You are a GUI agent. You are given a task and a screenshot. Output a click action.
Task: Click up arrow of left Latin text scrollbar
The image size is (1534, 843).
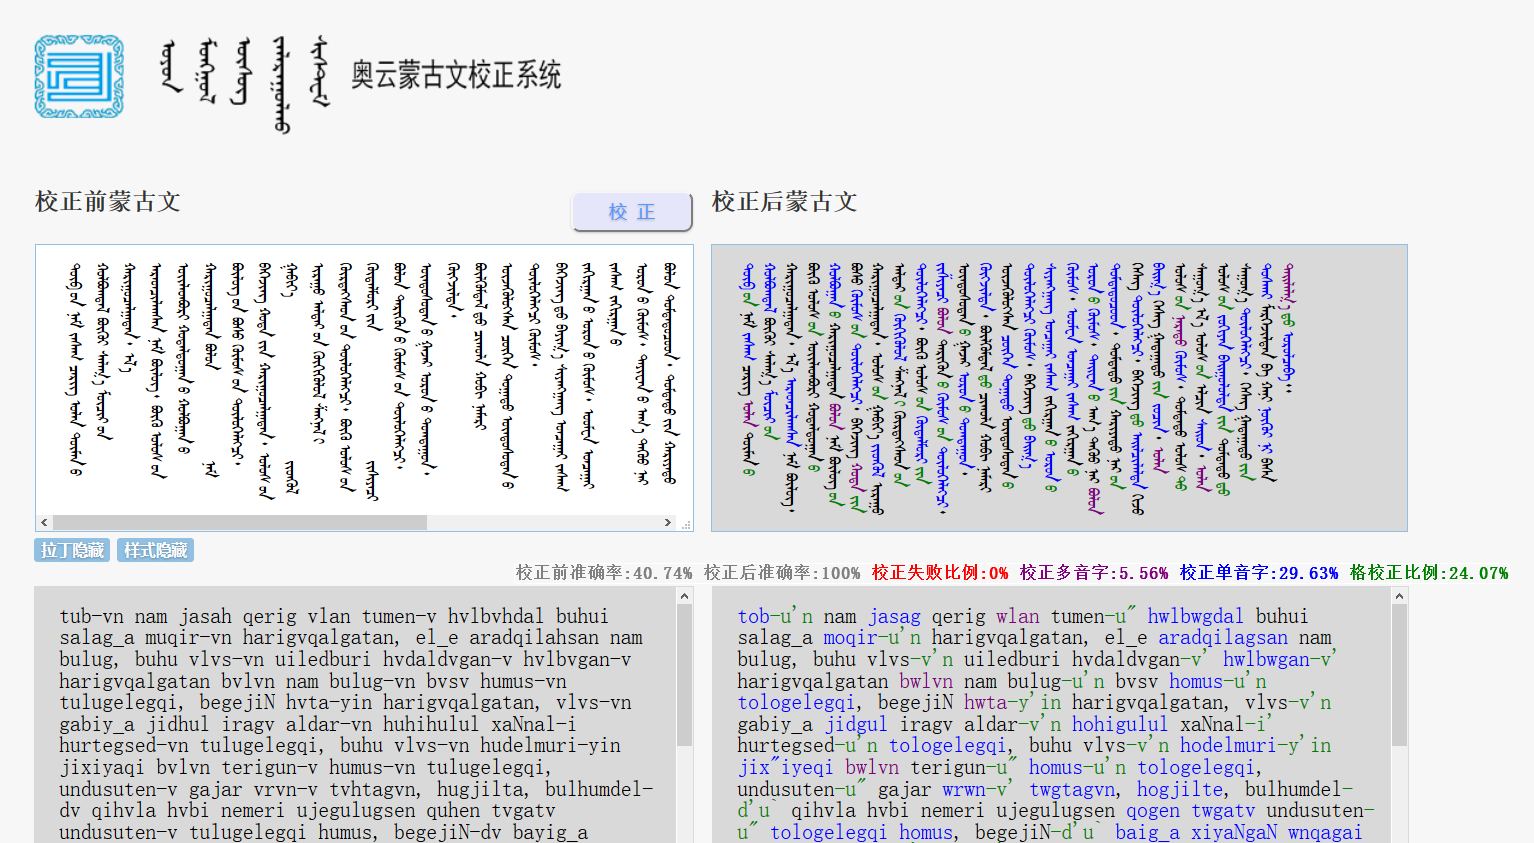tap(684, 597)
